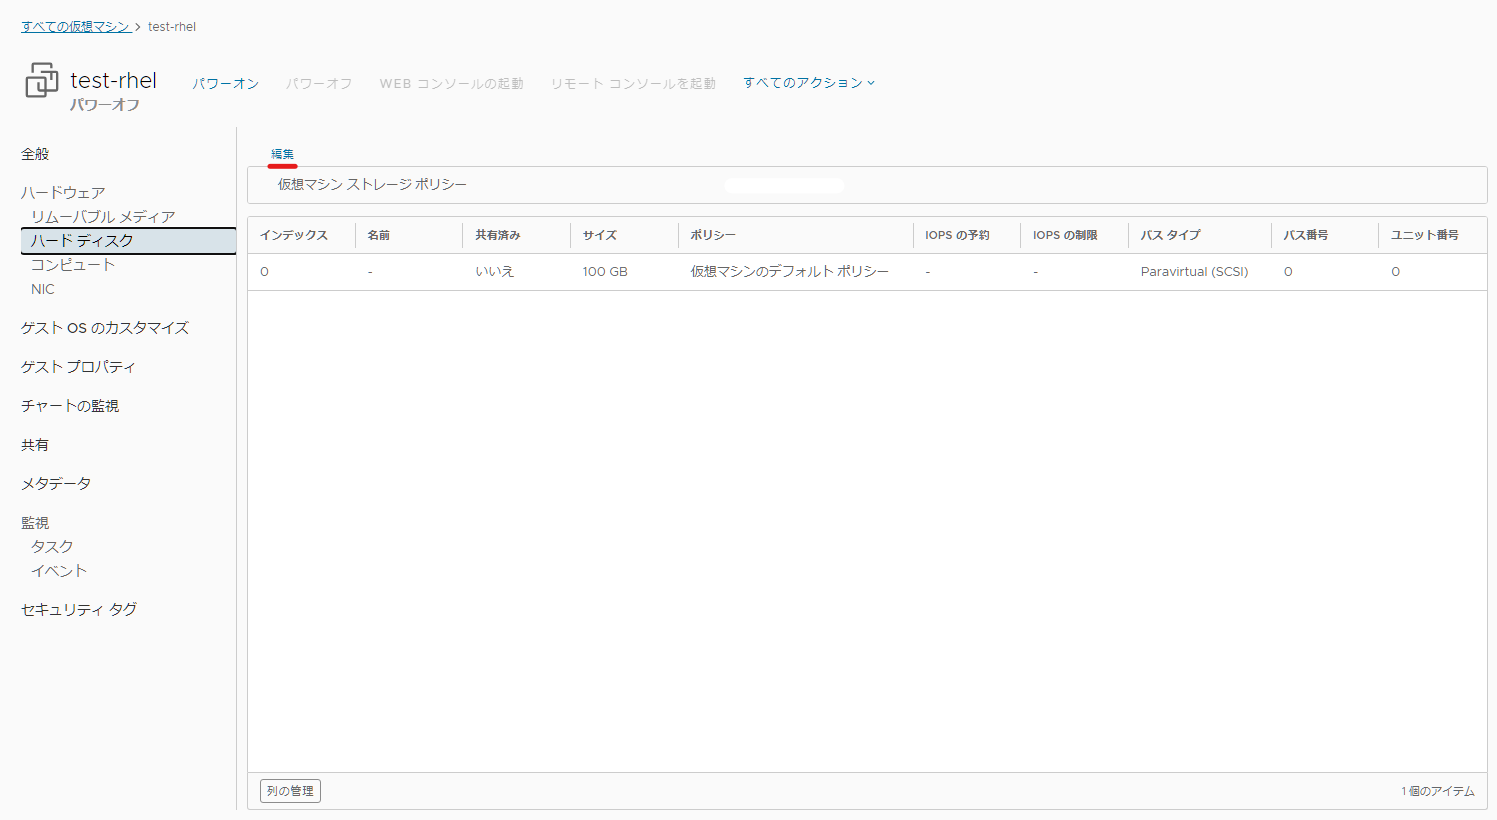Image resolution: width=1497 pixels, height=820 pixels.
Task: Select リムーバブル メディア in the sidebar
Action: (103, 217)
